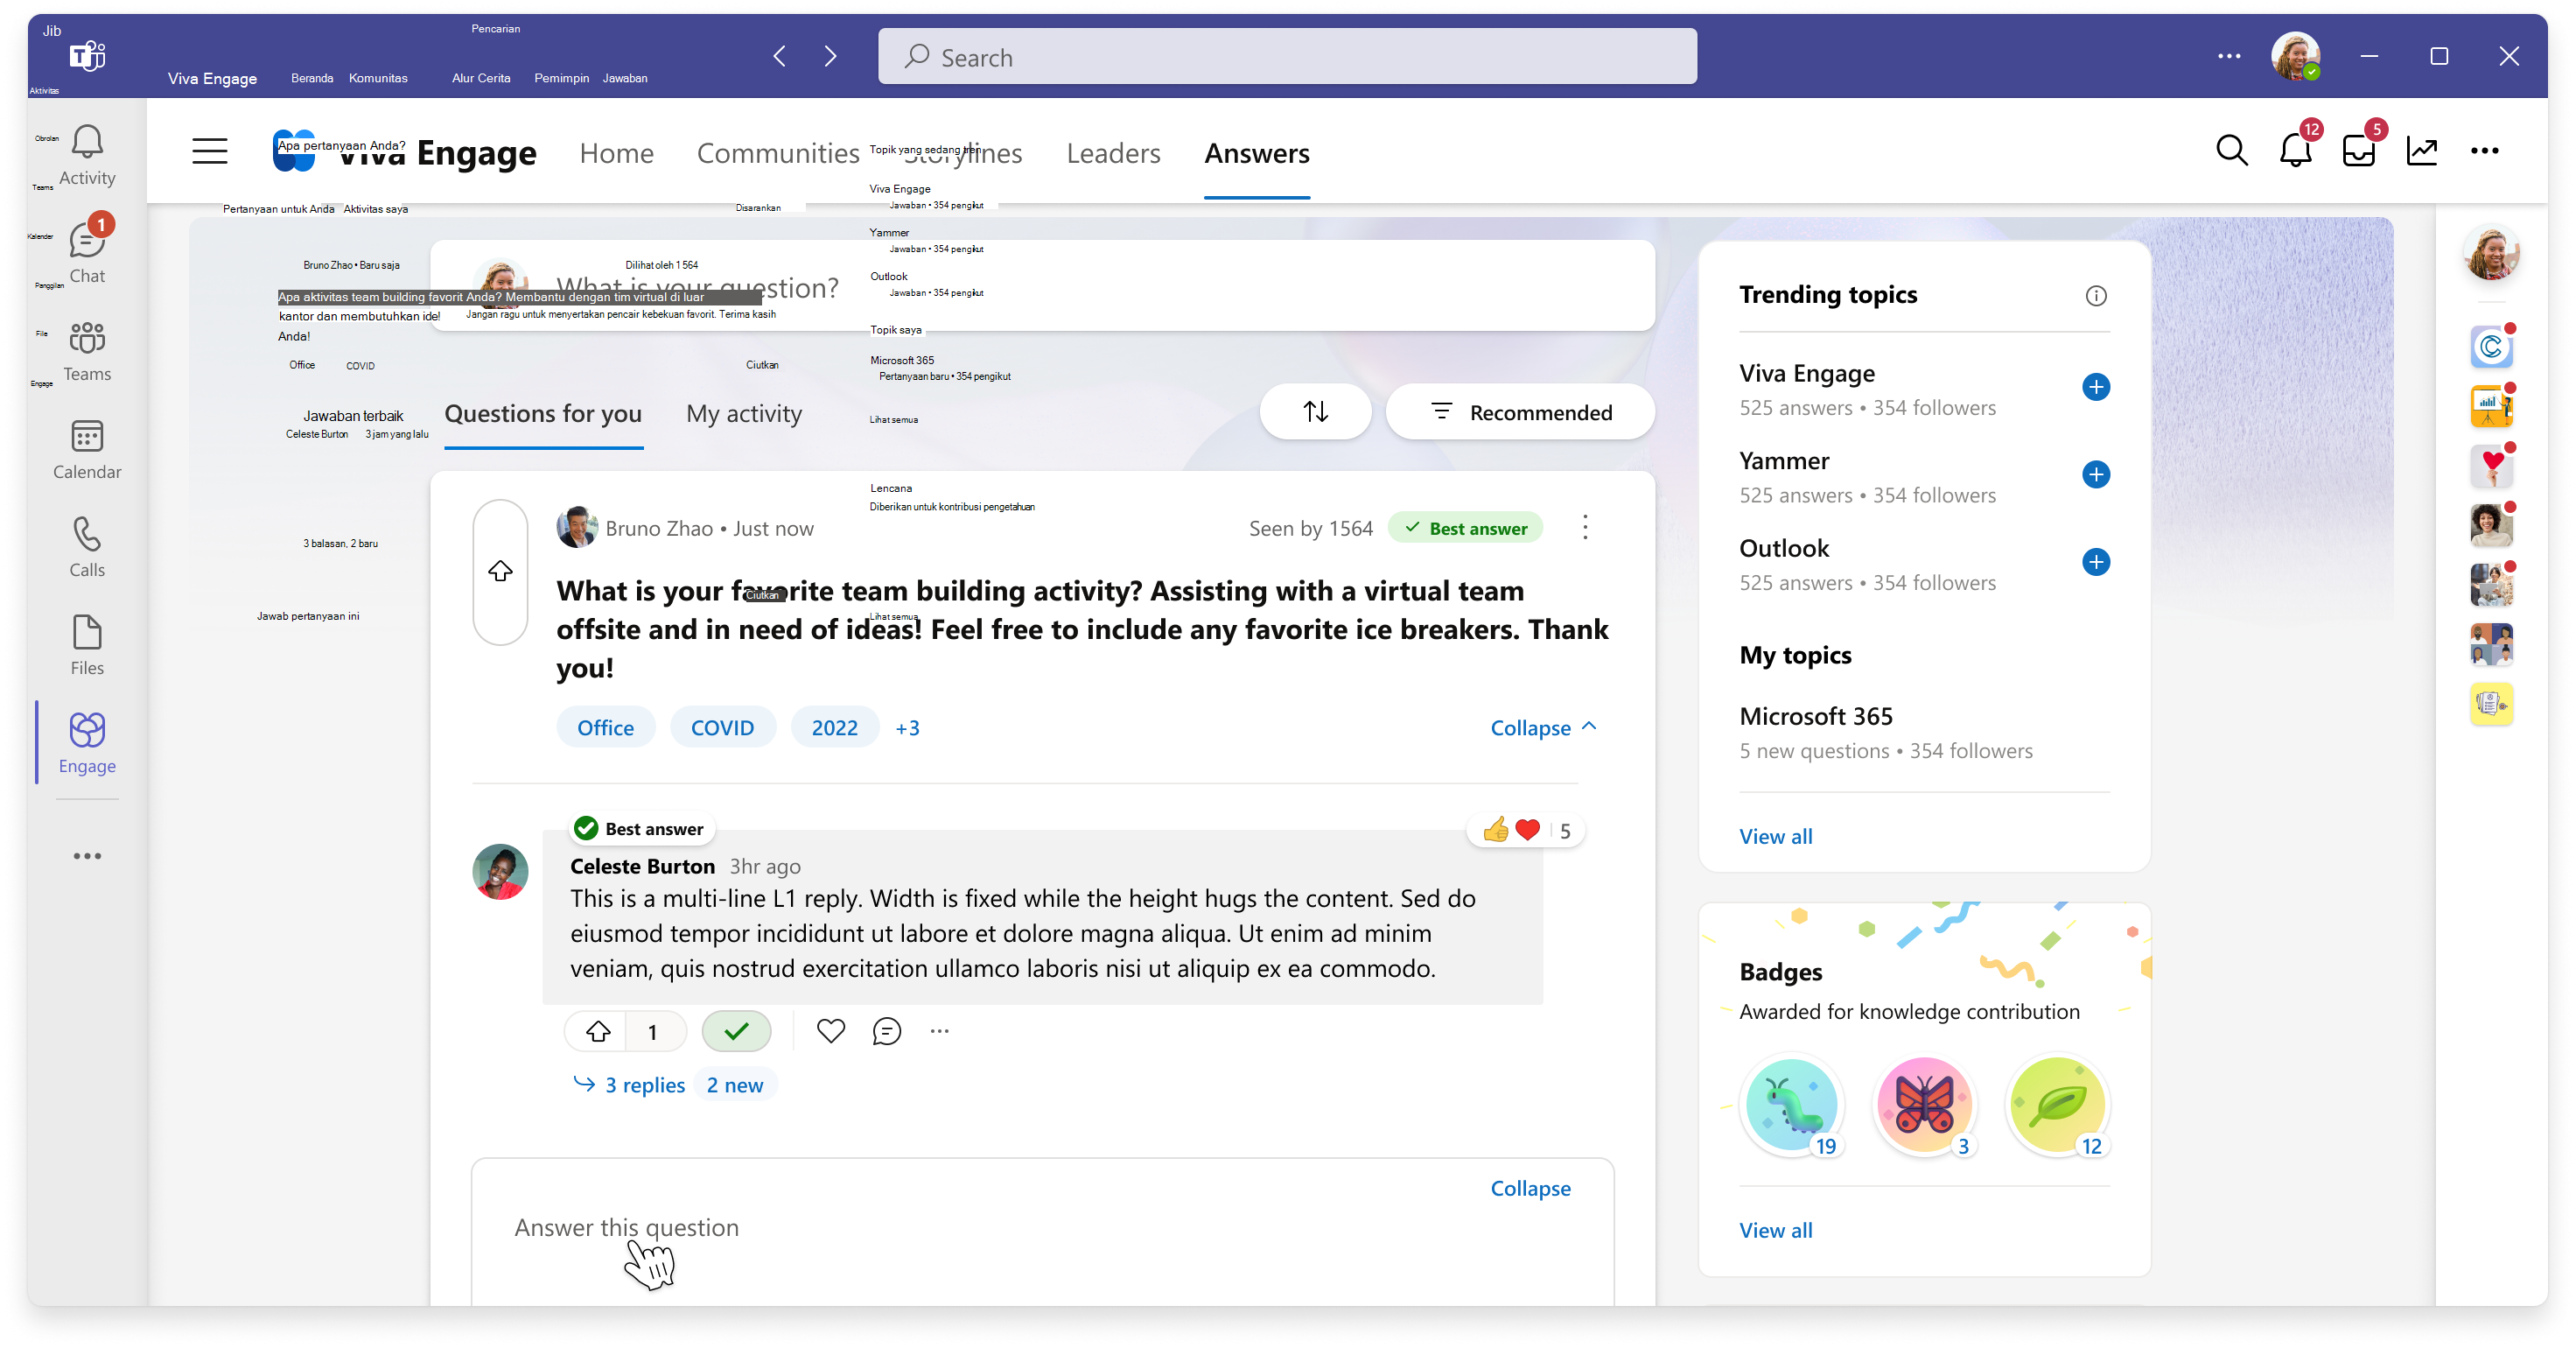This screenshot has height=1348, width=2576.
Task: Open the blue C icon in right rail
Action: coord(2491,347)
